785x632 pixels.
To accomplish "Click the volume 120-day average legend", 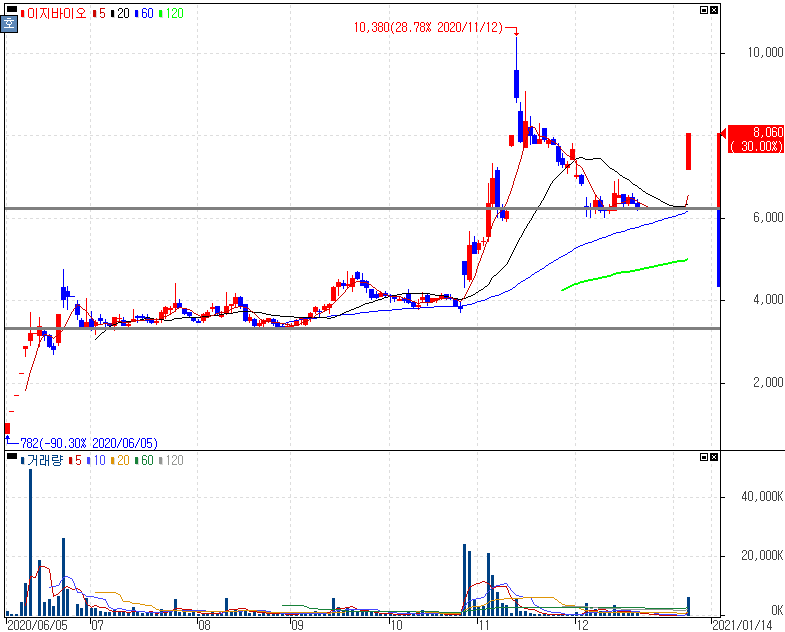I will [x=171, y=460].
